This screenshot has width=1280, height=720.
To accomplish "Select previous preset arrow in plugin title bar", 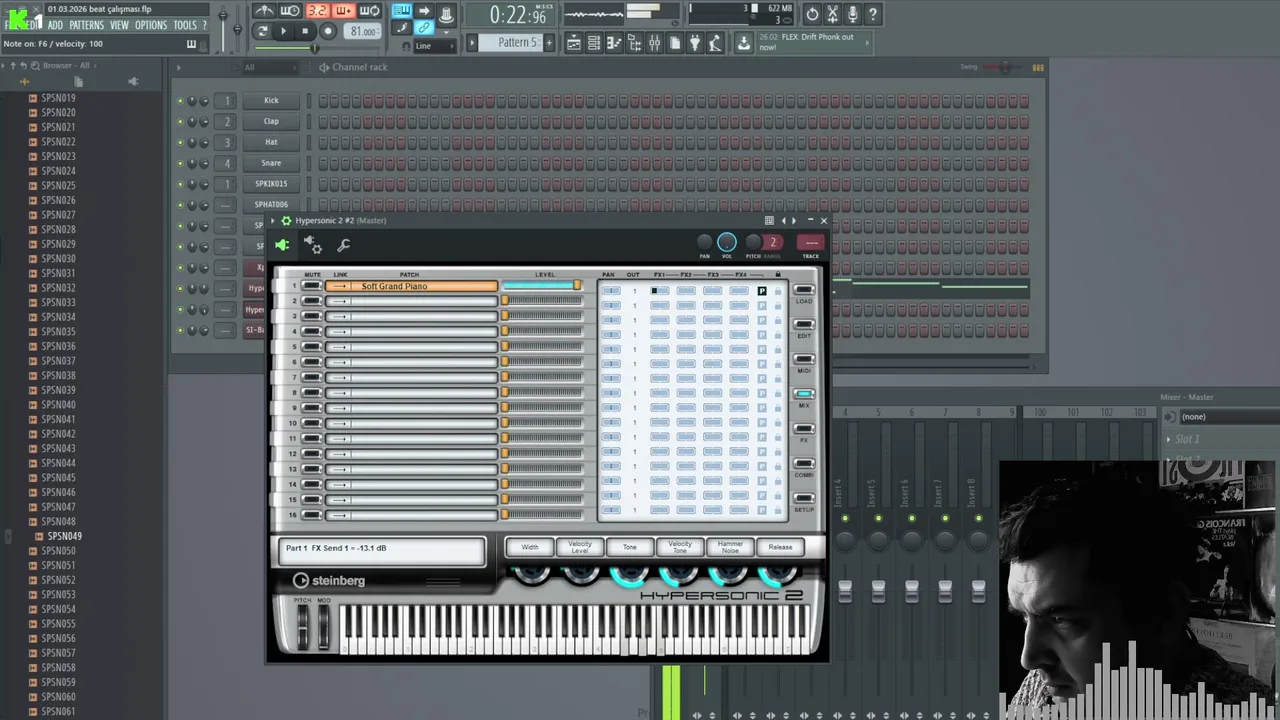I will click(x=784, y=220).
